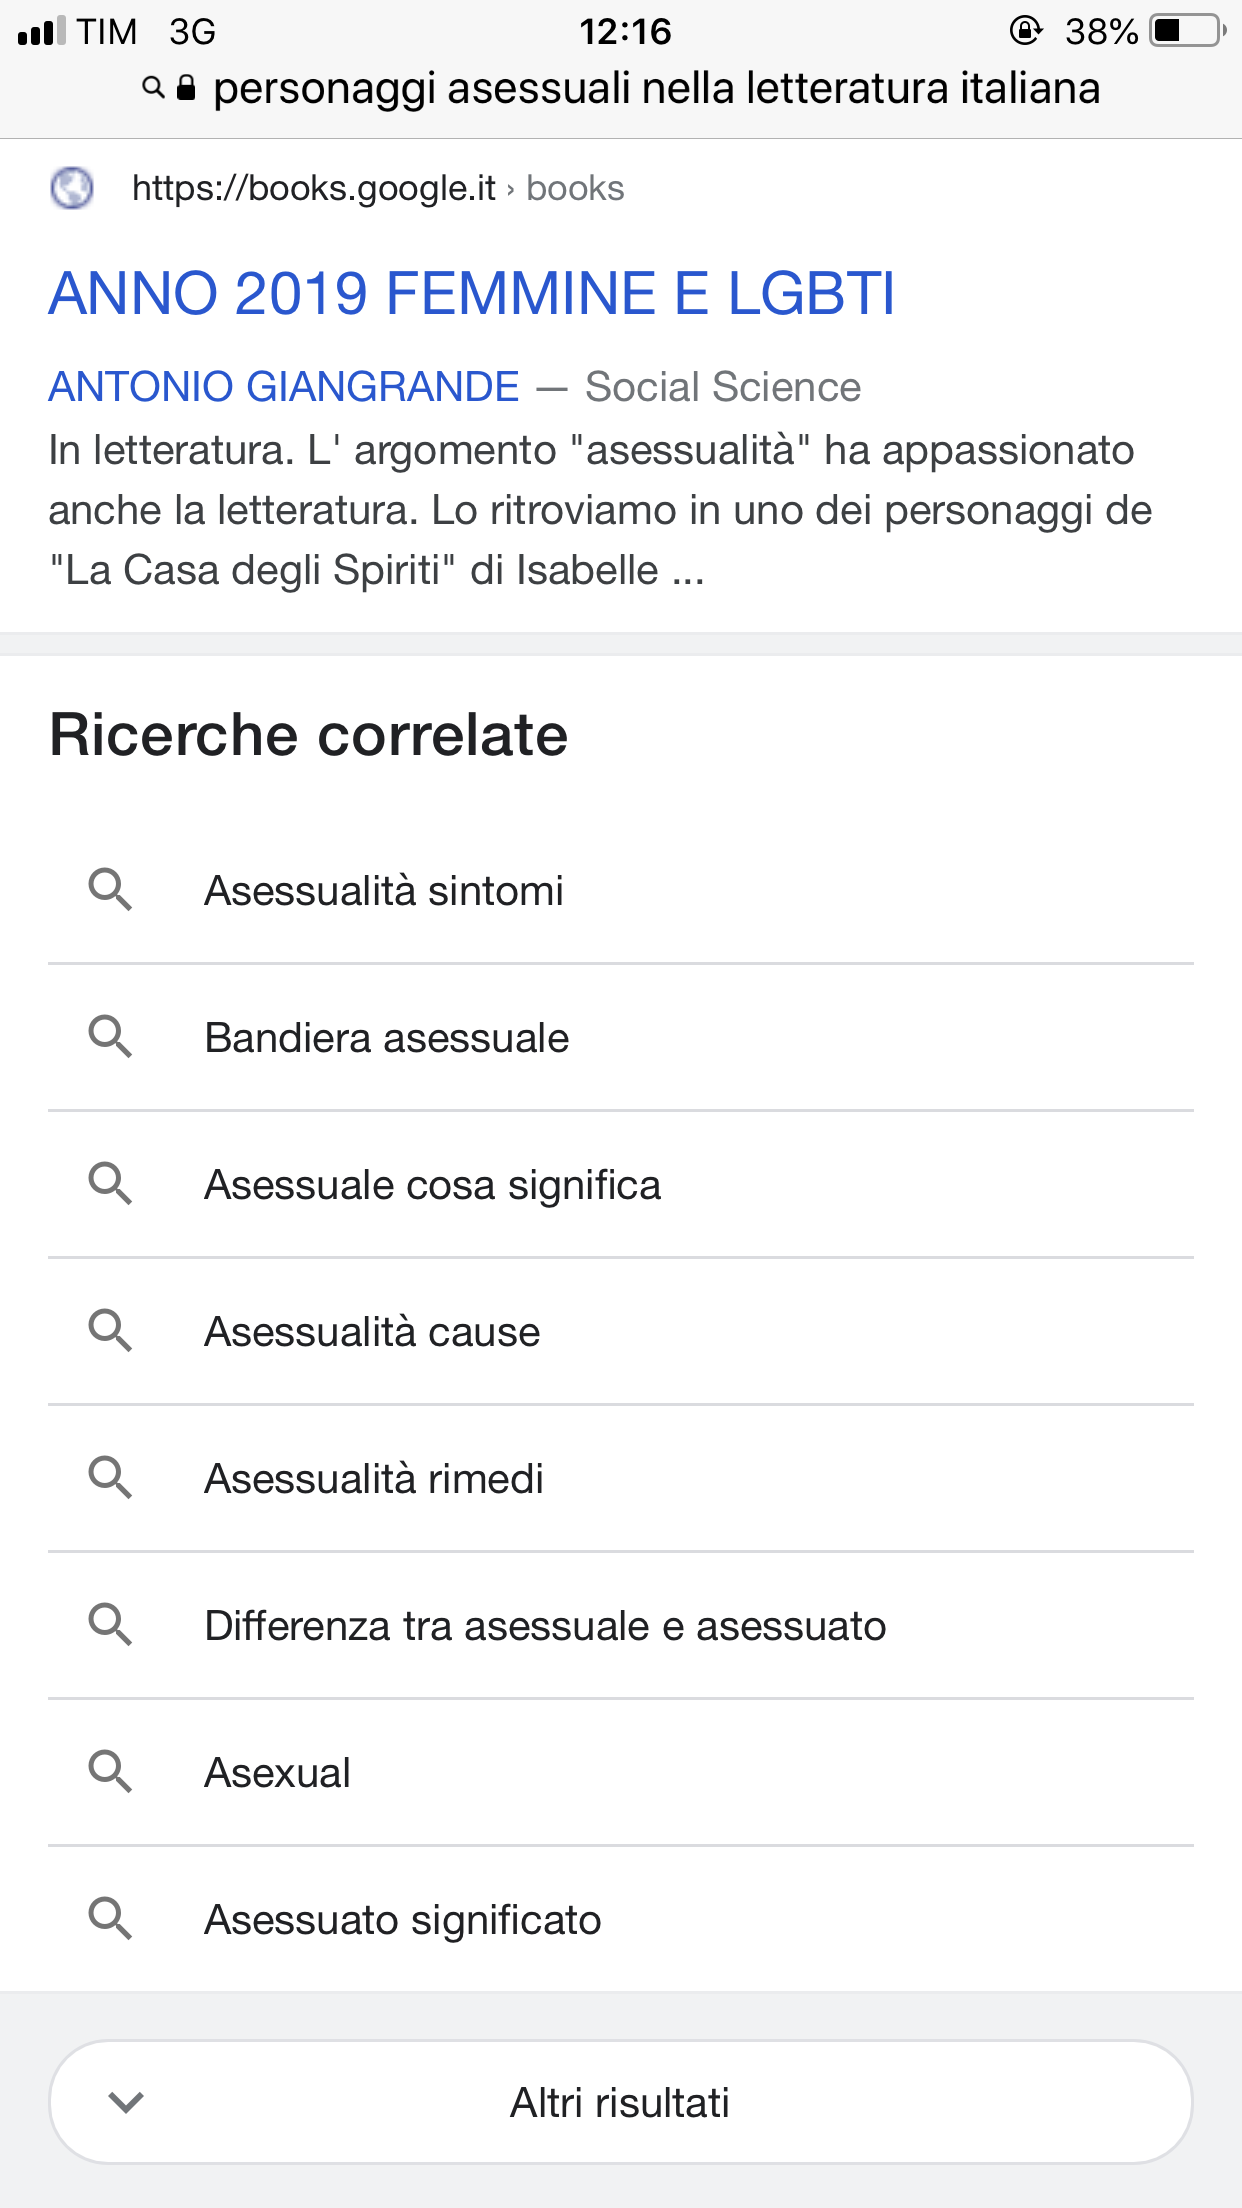Tap the padlock icon in the address bar
The image size is (1242, 2208).
(x=186, y=88)
